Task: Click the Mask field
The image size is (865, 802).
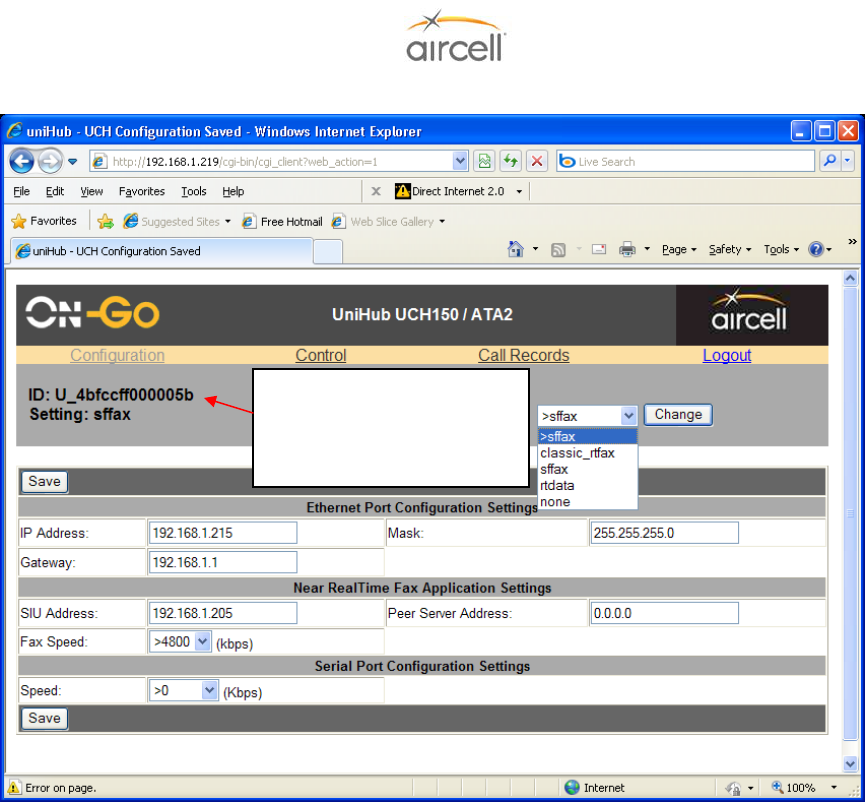Action: (x=664, y=533)
